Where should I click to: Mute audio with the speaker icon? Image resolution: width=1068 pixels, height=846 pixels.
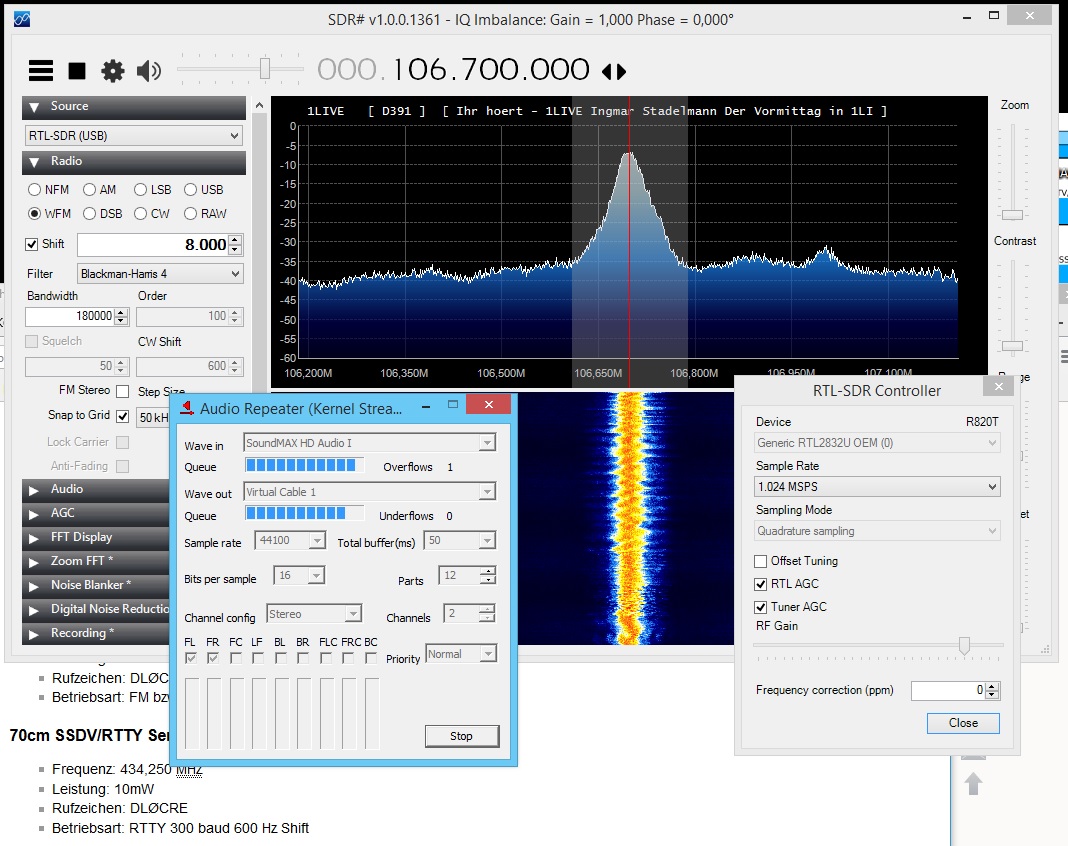(149, 70)
